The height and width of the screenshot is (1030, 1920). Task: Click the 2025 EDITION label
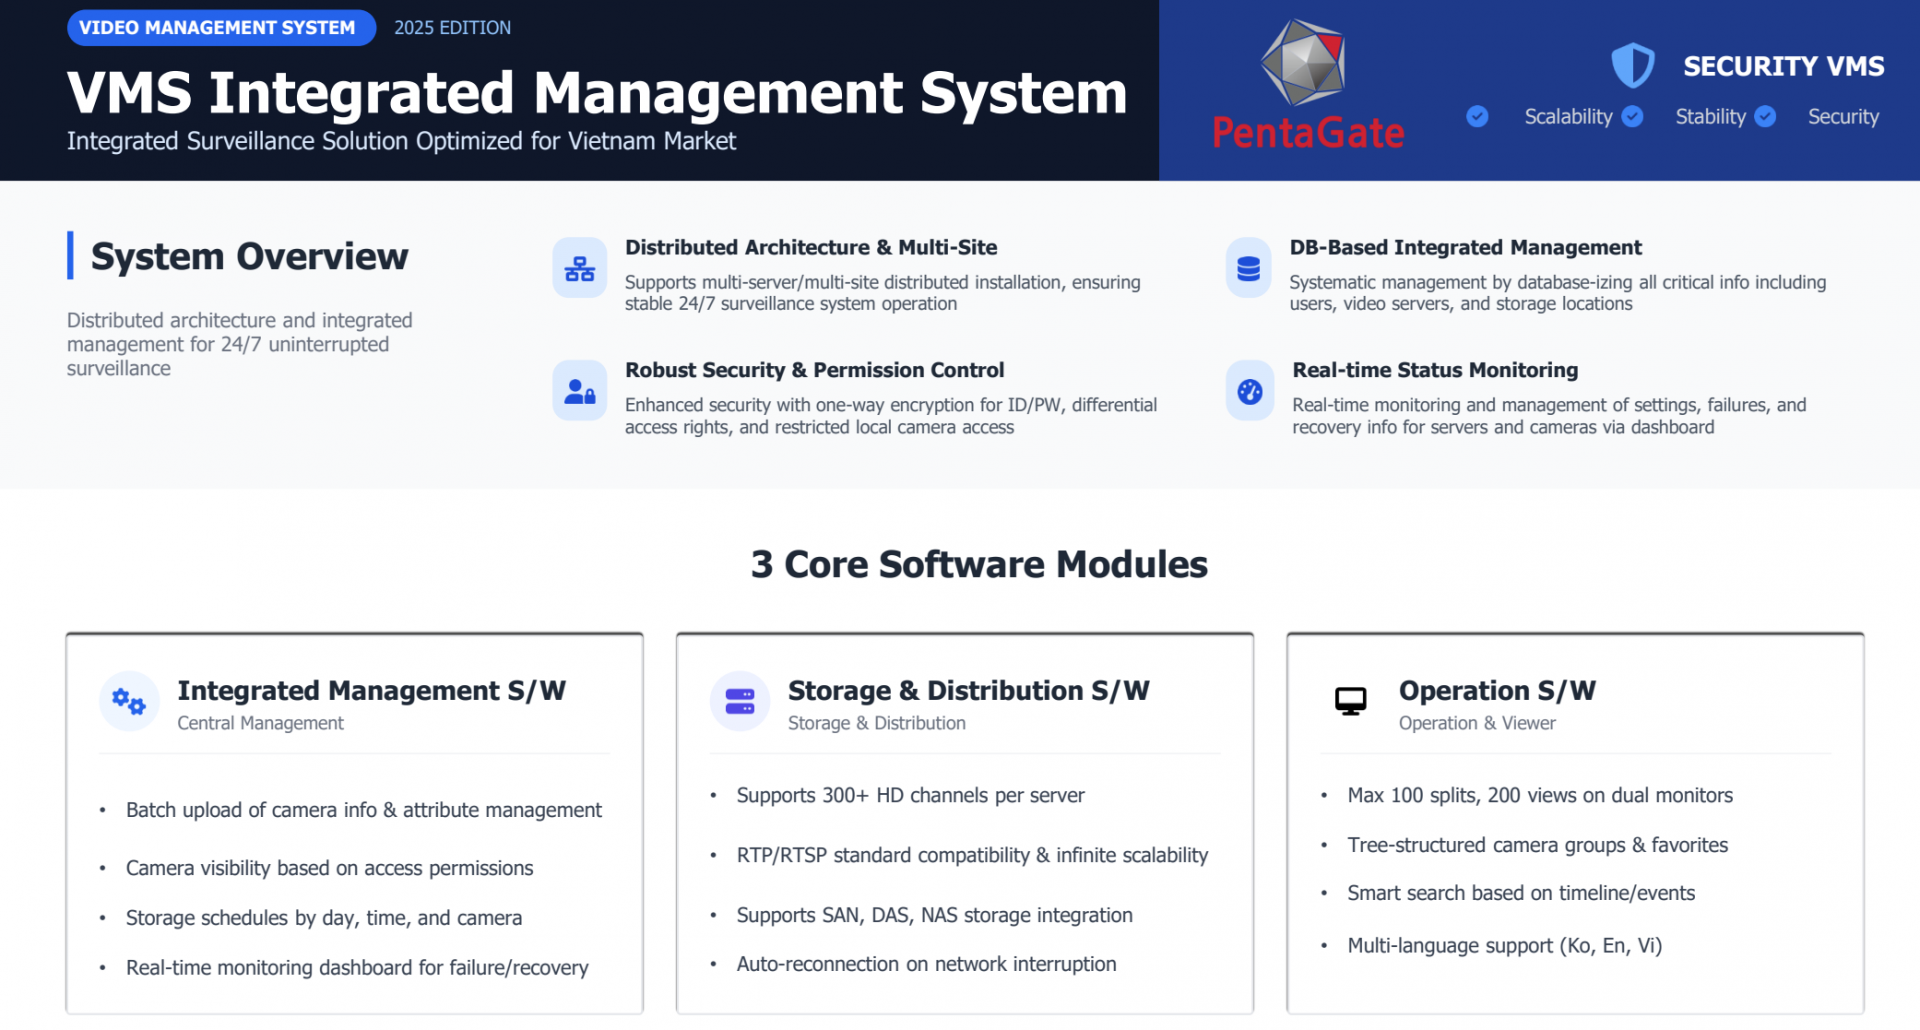(x=452, y=28)
